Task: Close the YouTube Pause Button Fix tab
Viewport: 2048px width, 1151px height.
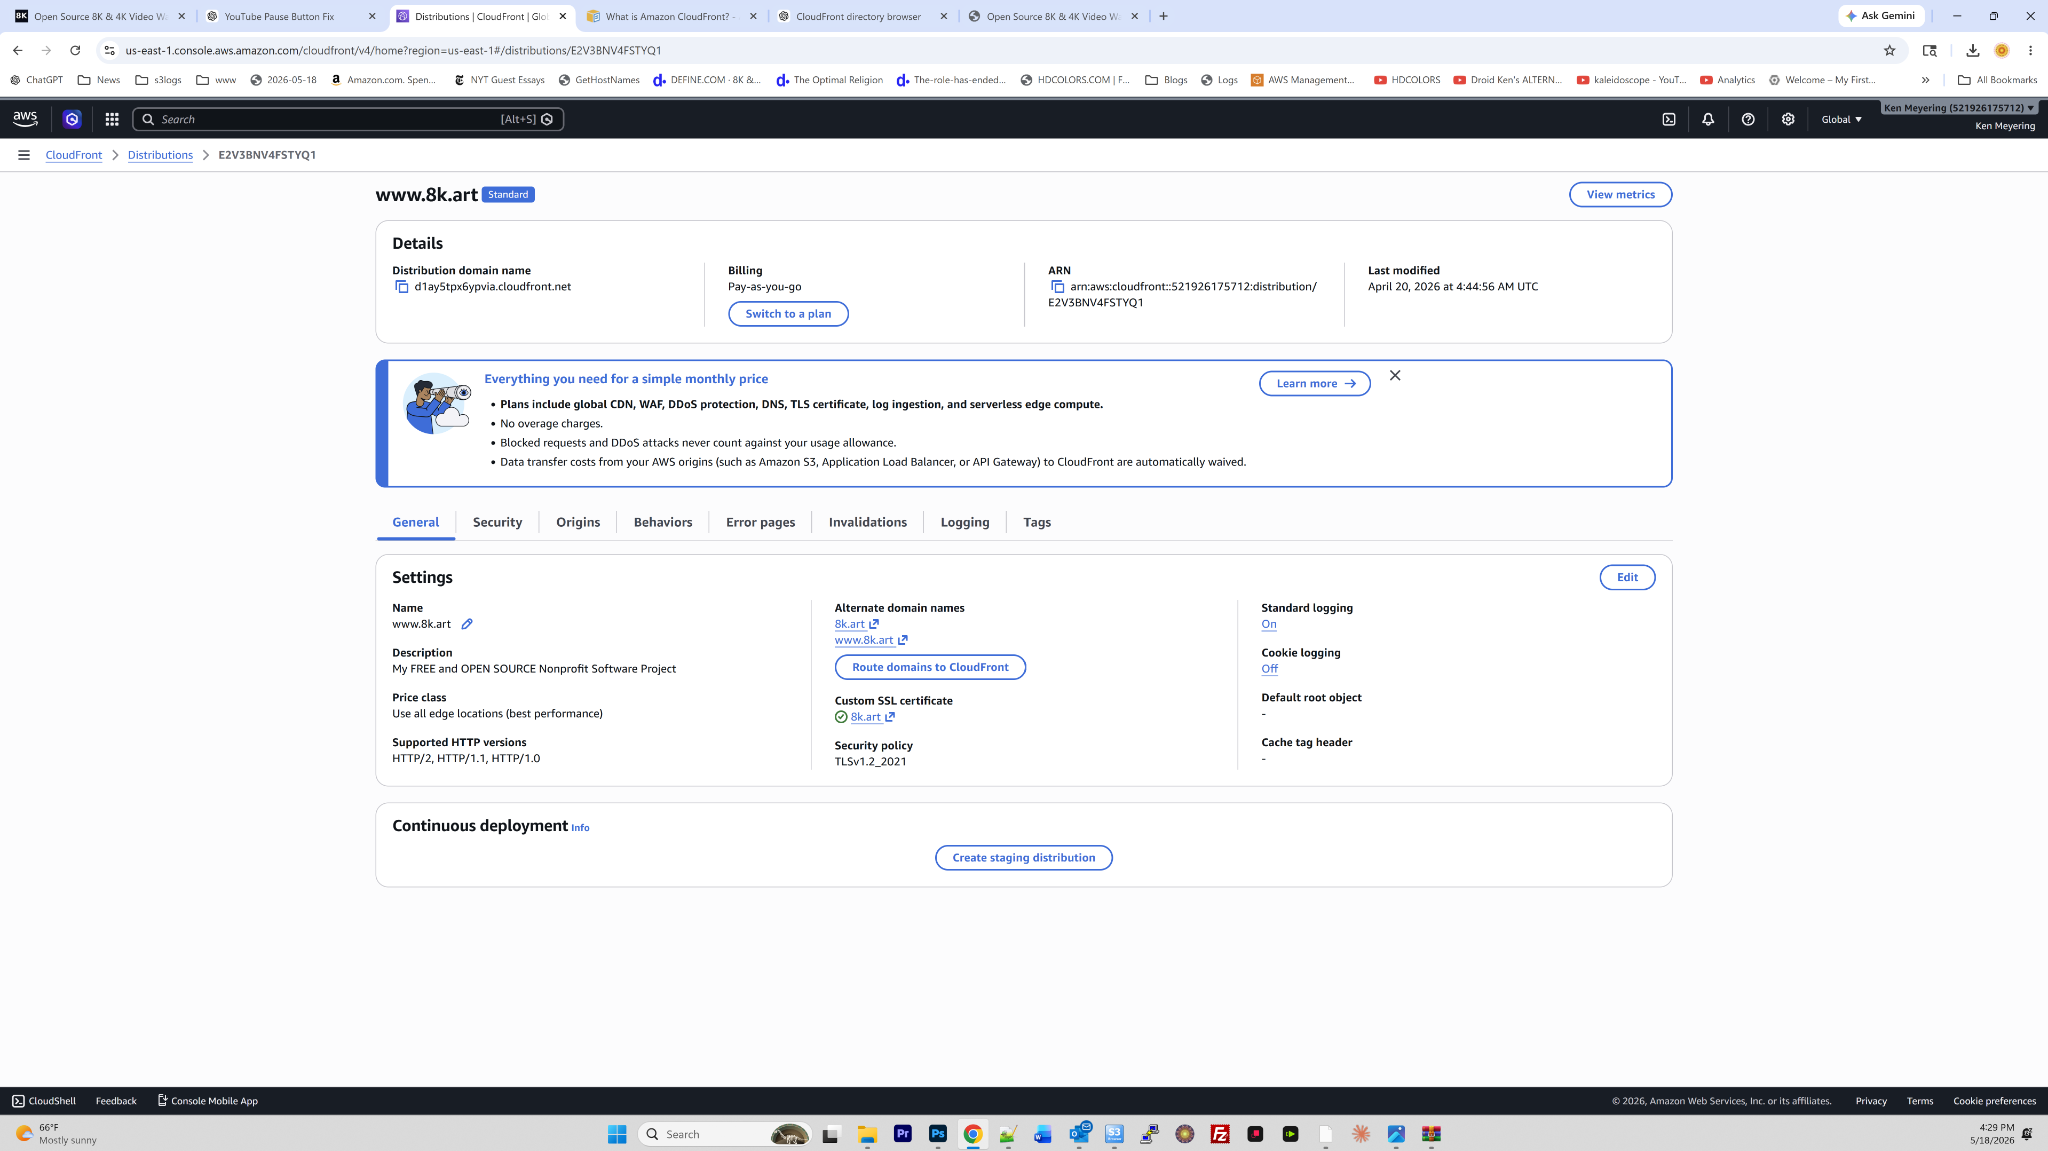Action: [x=372, y=16]
